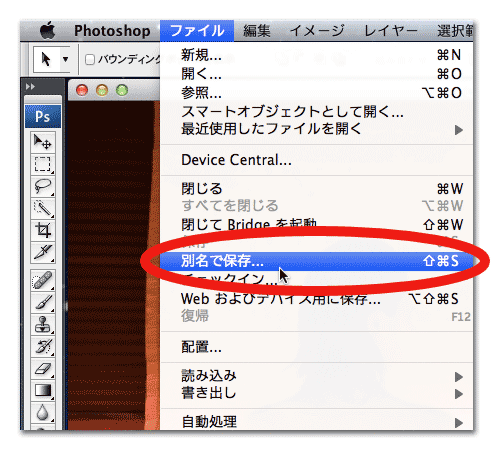Click the selection arrow tool preset icon
This screenshot has height=450, width=493.
[46, 60]
